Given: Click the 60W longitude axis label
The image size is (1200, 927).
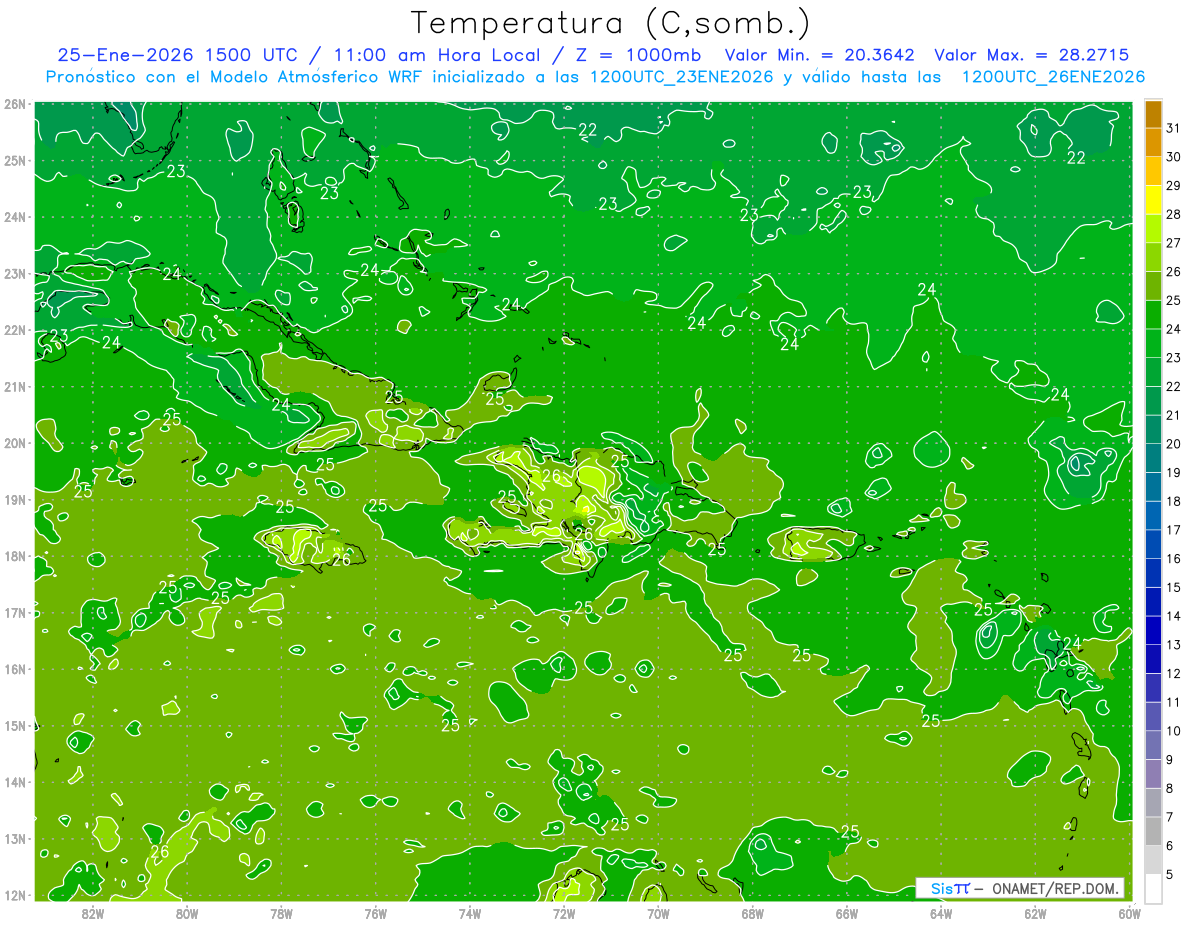Looking at the screenshot, I should 1130,913.
